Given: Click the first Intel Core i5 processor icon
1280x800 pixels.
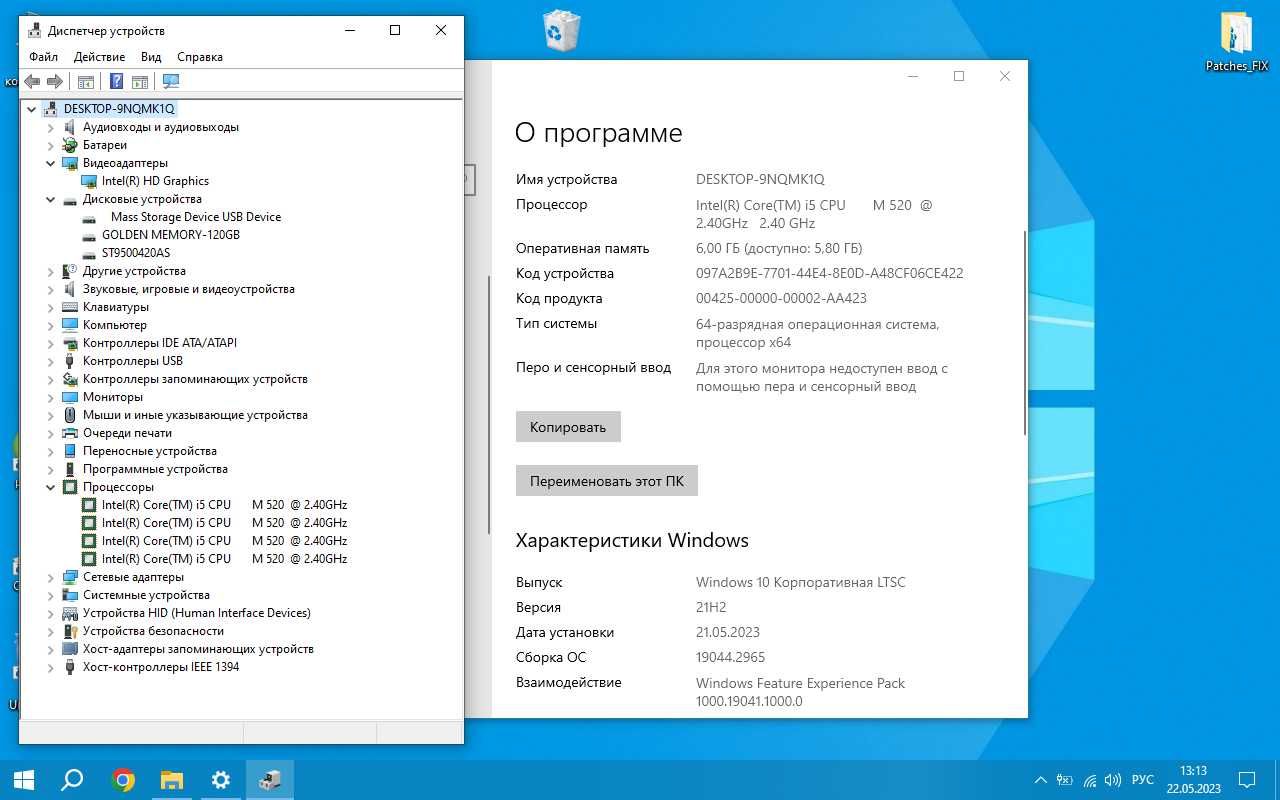Looking at the screenshot, I should pyautogui.click(x=89, y=505).
